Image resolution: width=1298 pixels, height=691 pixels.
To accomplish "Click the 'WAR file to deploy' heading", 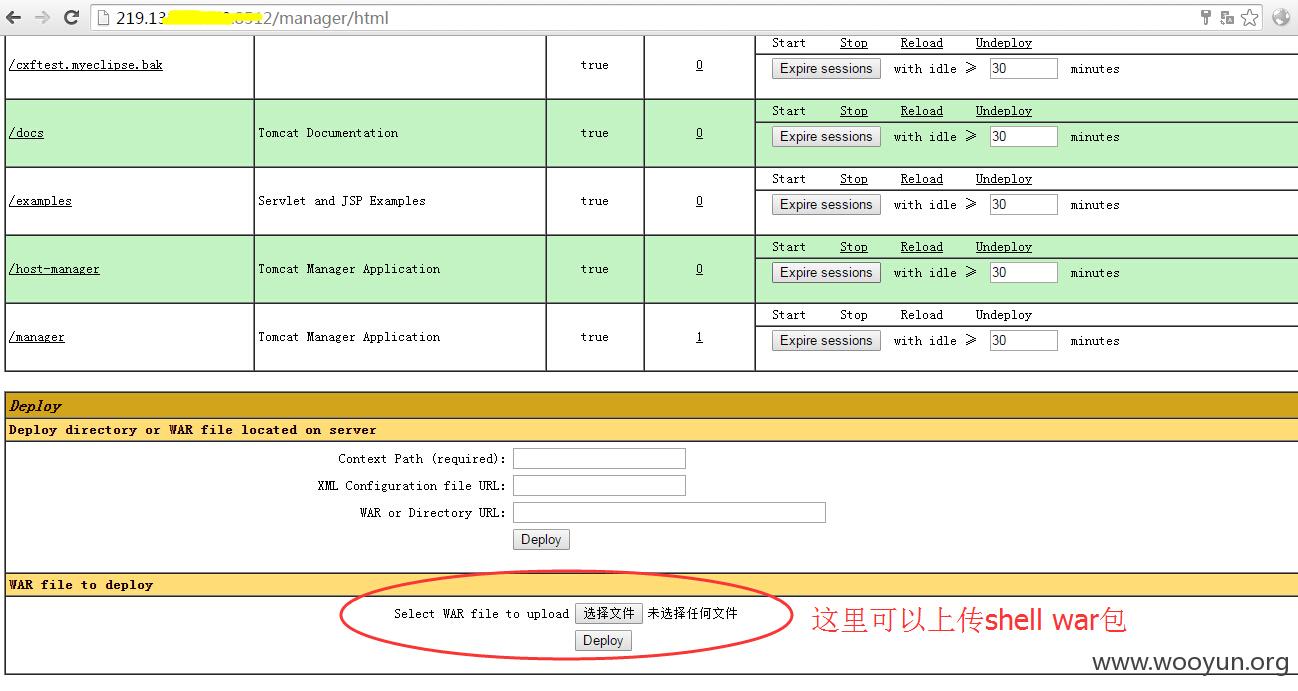I will click(81, 585).
